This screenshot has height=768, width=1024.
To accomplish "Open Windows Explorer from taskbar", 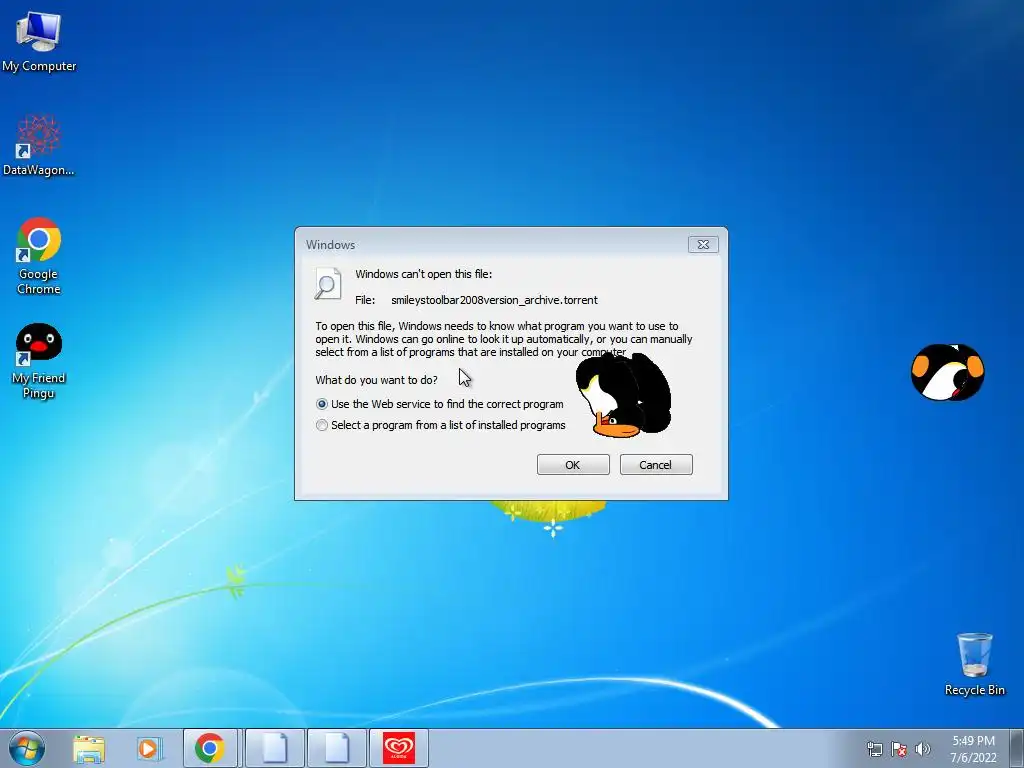I will pos(89,748).
